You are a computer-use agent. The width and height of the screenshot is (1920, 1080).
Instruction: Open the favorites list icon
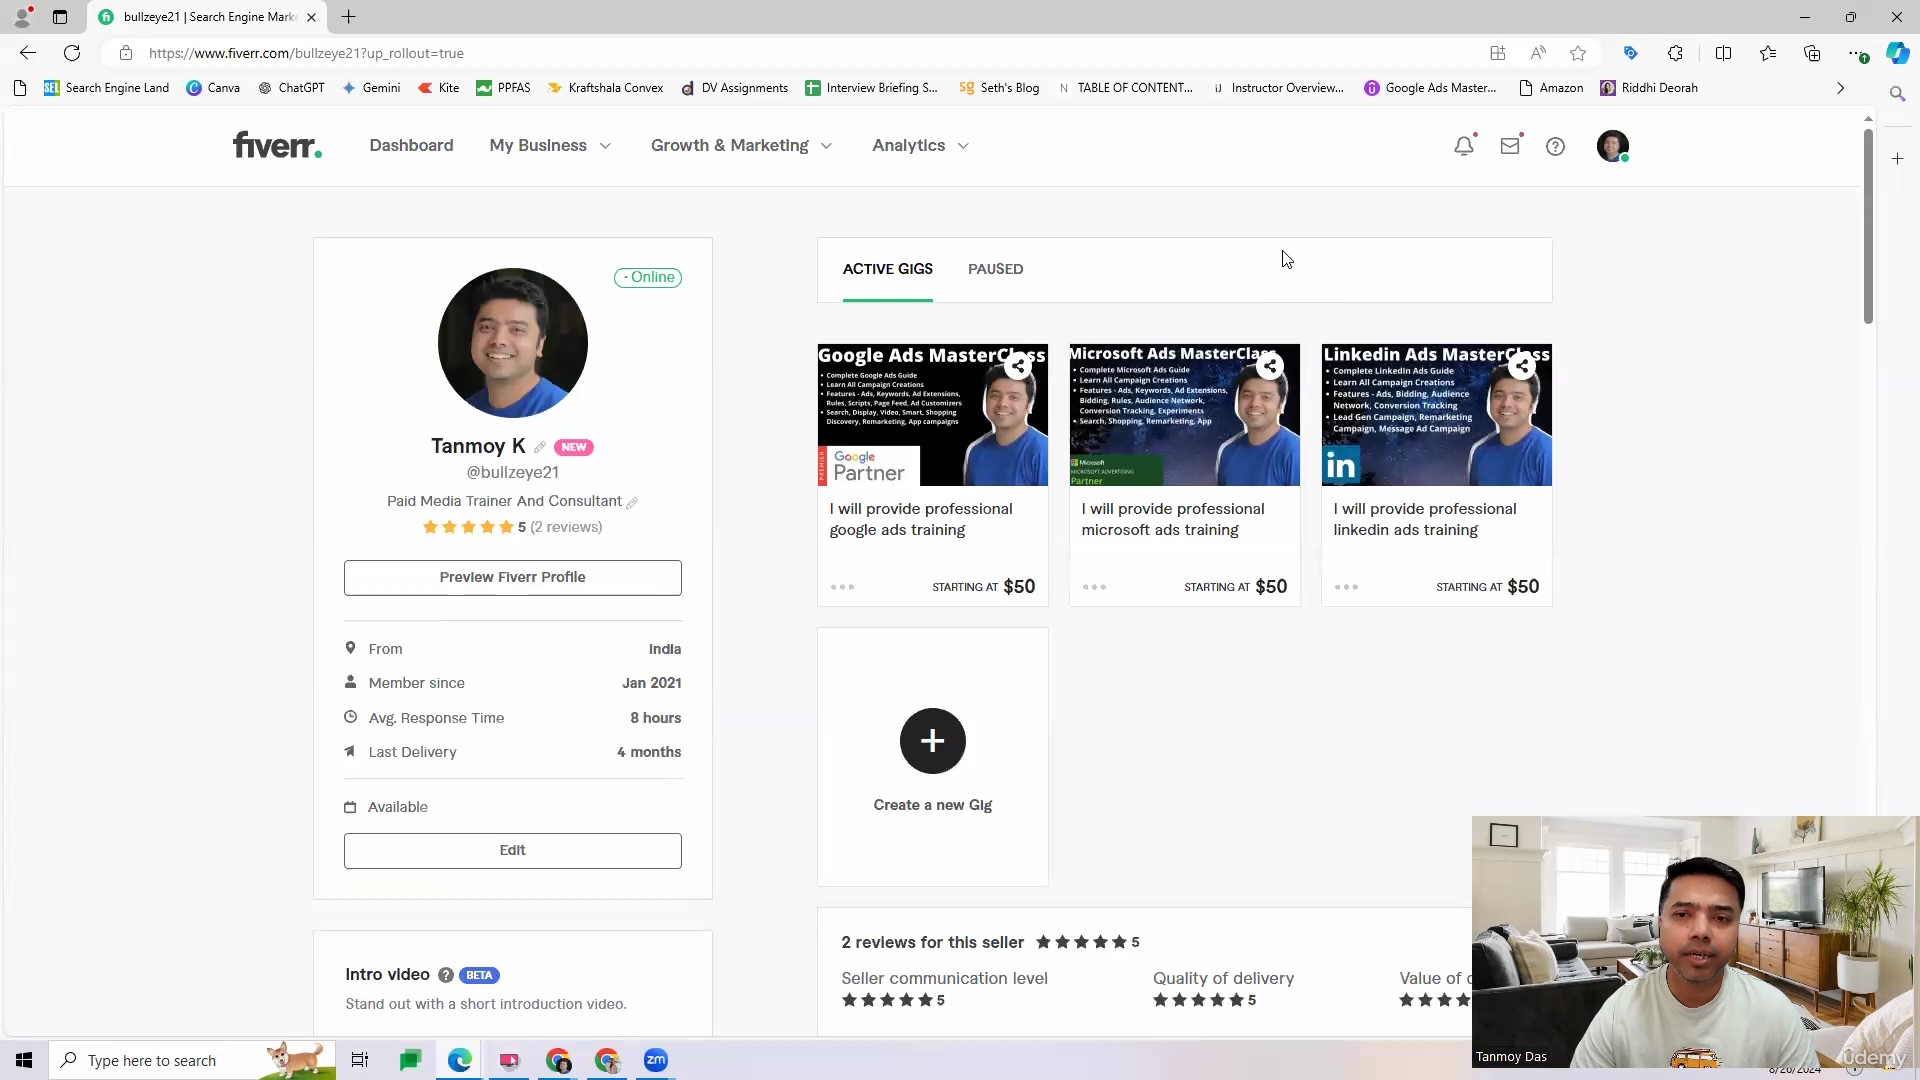[x=1768, y=53]
